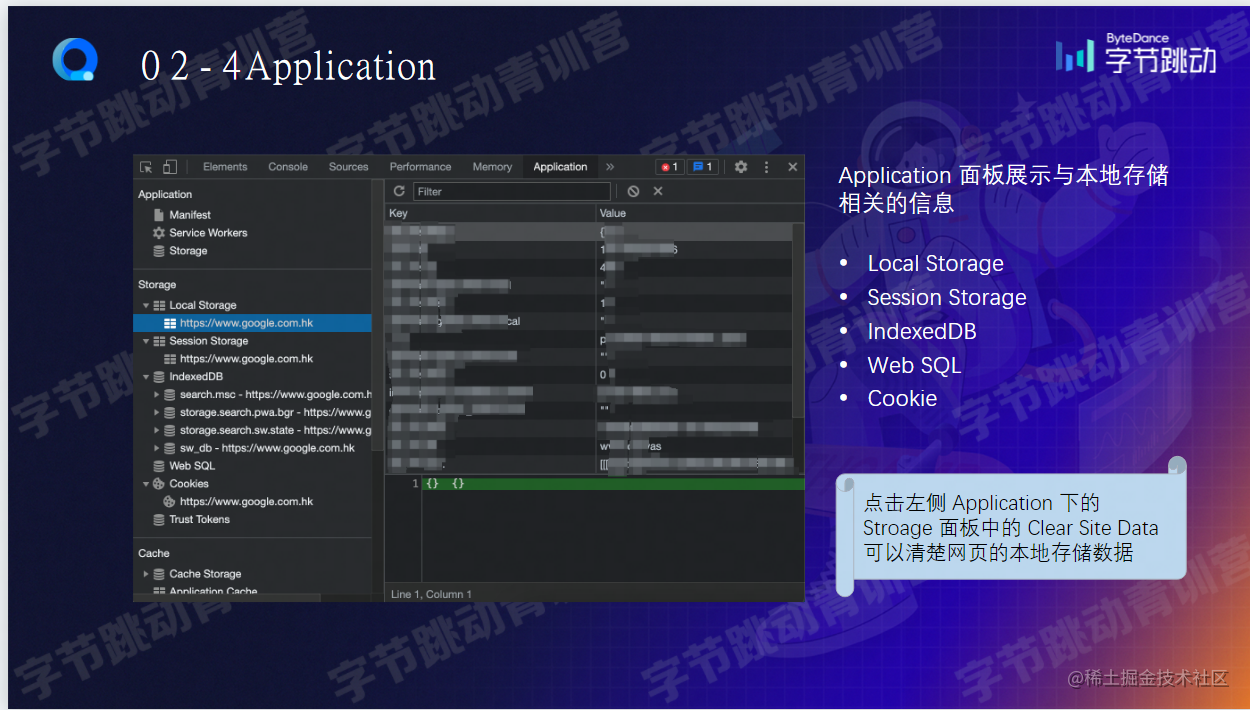Click the Key column header
This screenshot has height=710, width=1250.
[490, 213]
